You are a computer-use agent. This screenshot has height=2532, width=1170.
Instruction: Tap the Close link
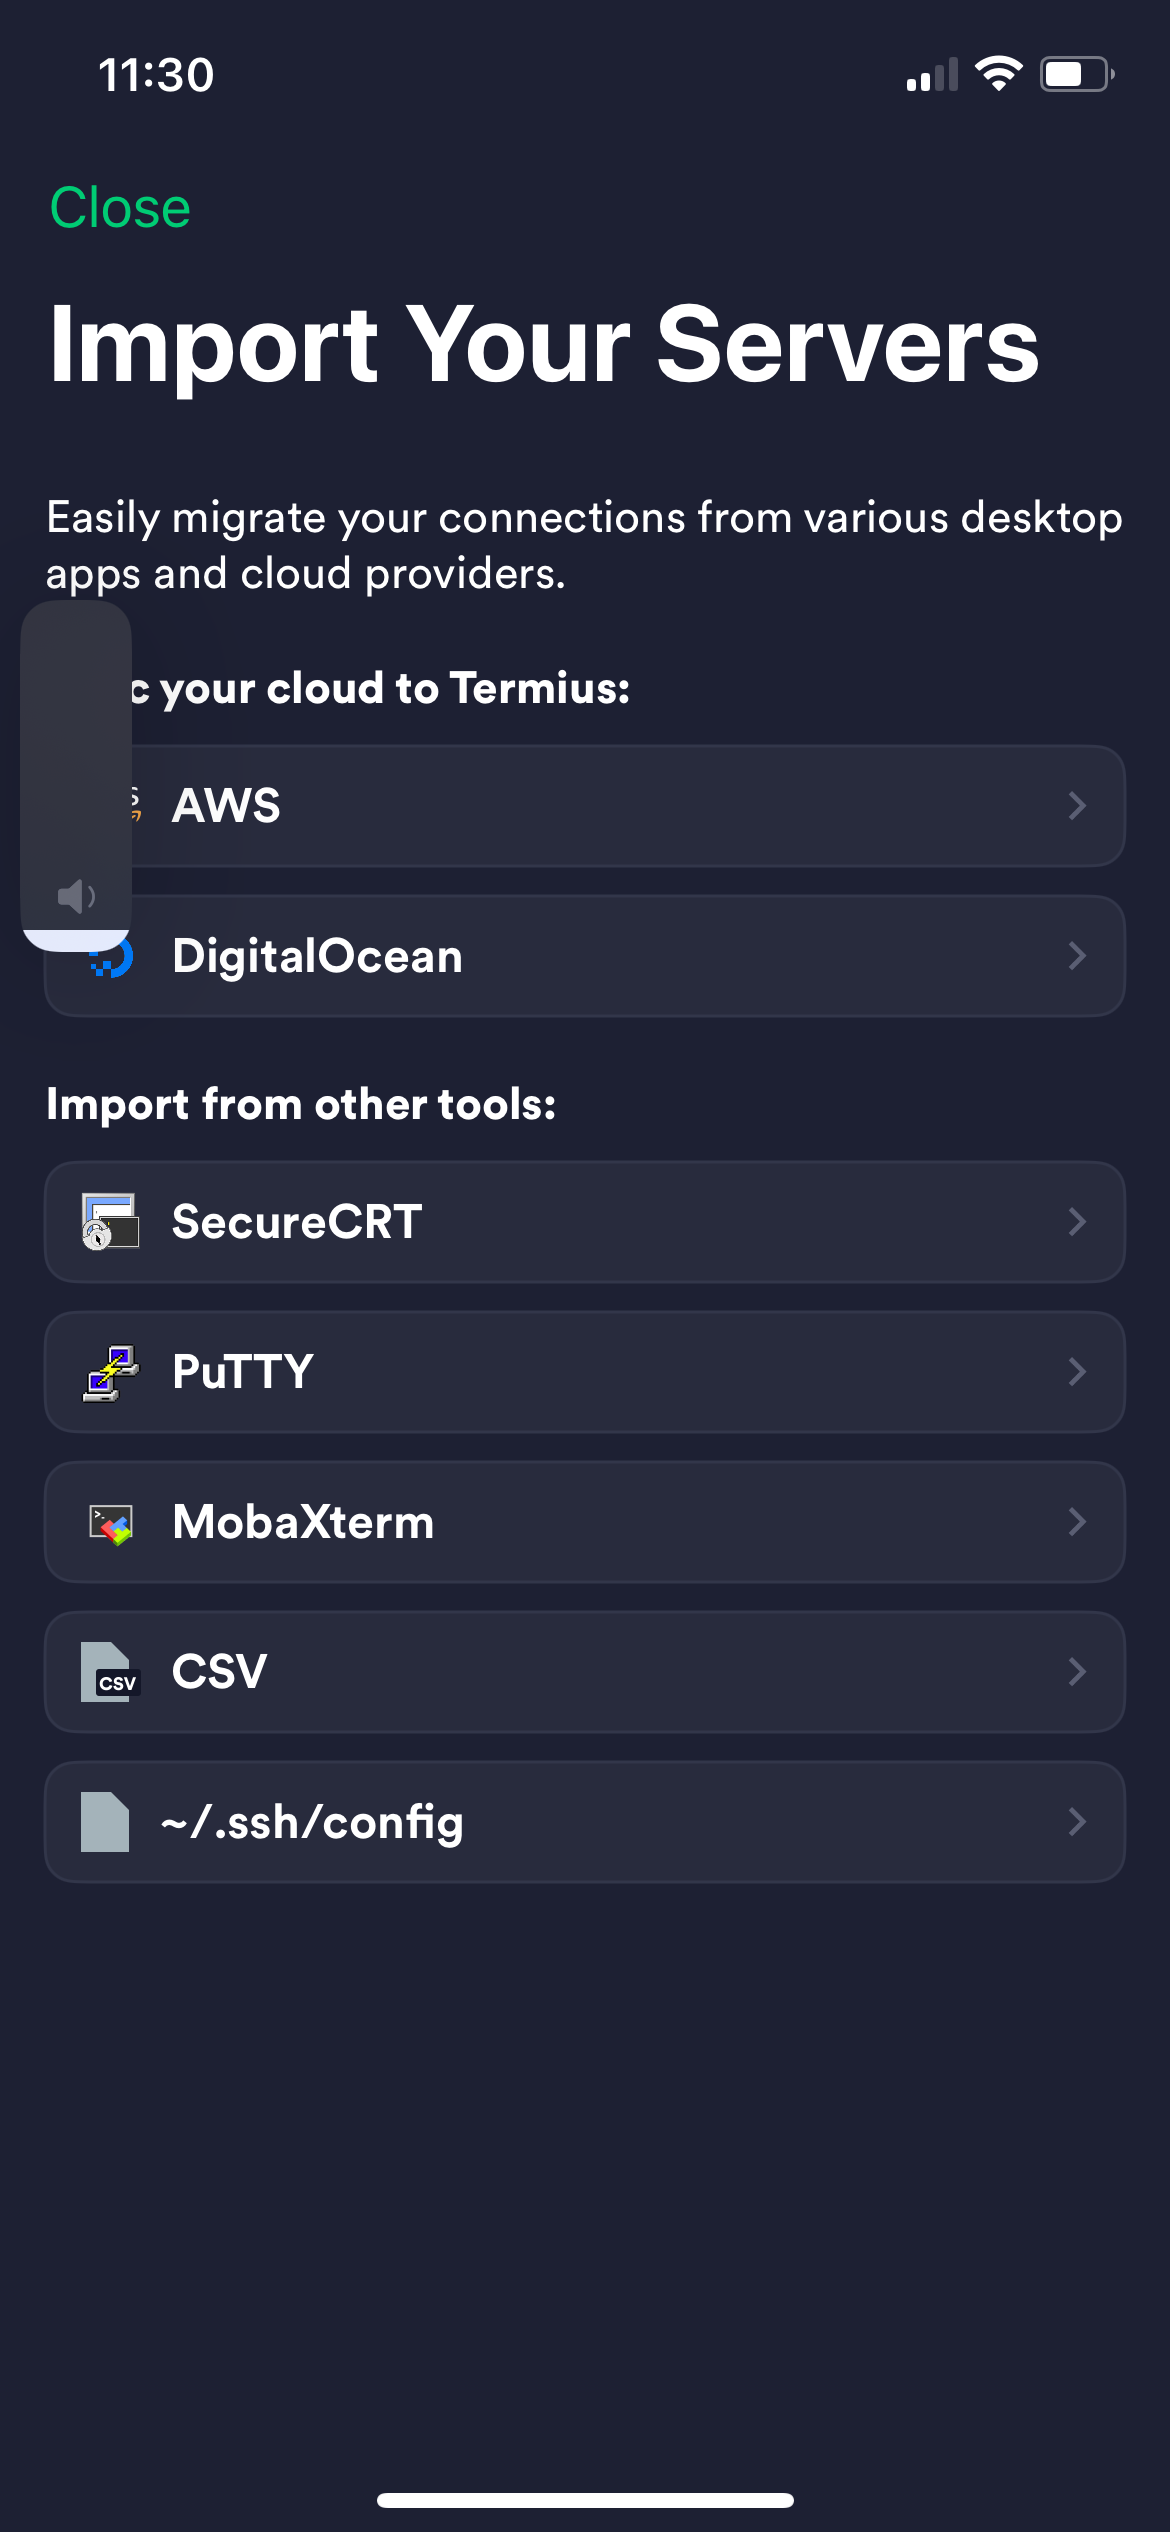tap(119, 207)
